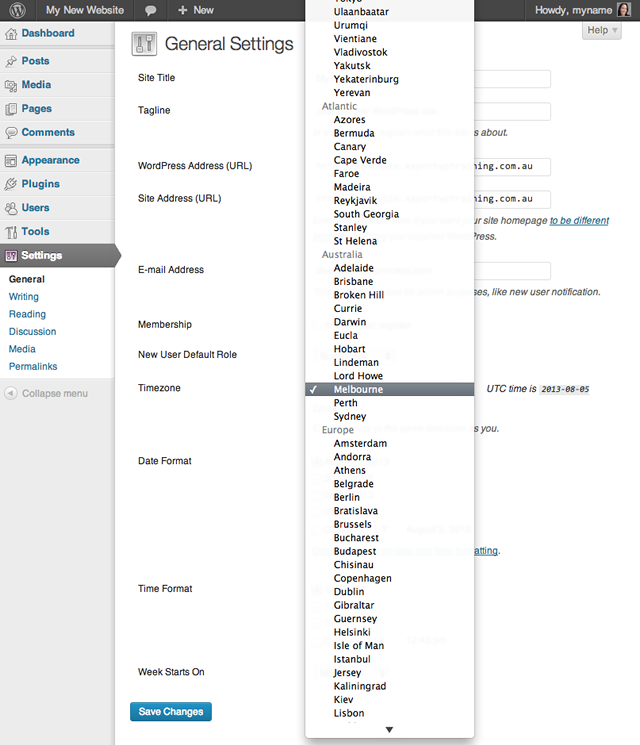The image size is (640, 745).
Task: Click the Comments speech bubble sidebar icon
Action: point(11,133)
